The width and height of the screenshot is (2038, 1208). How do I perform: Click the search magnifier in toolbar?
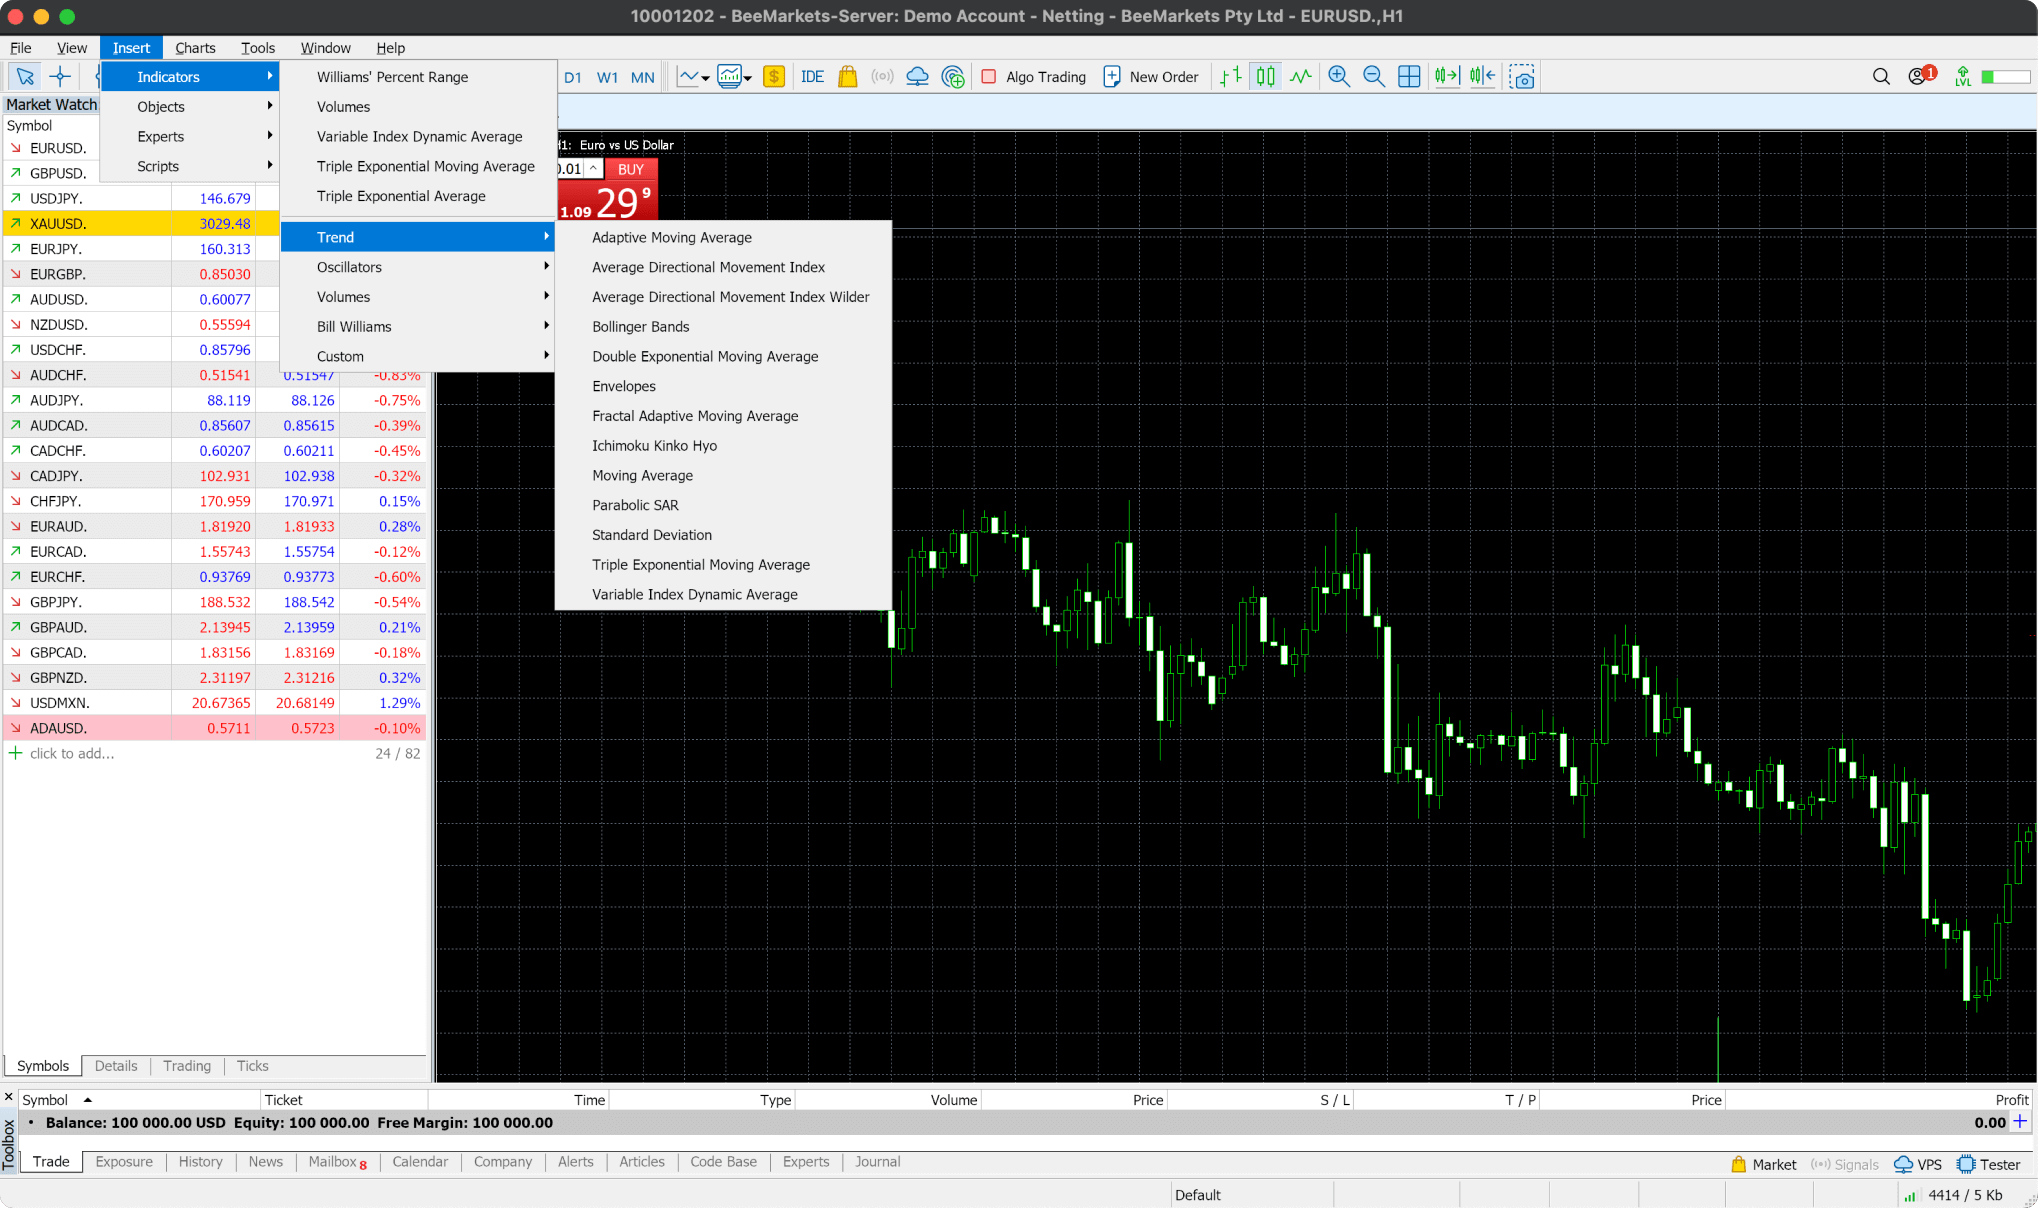tap(1880, 76)
